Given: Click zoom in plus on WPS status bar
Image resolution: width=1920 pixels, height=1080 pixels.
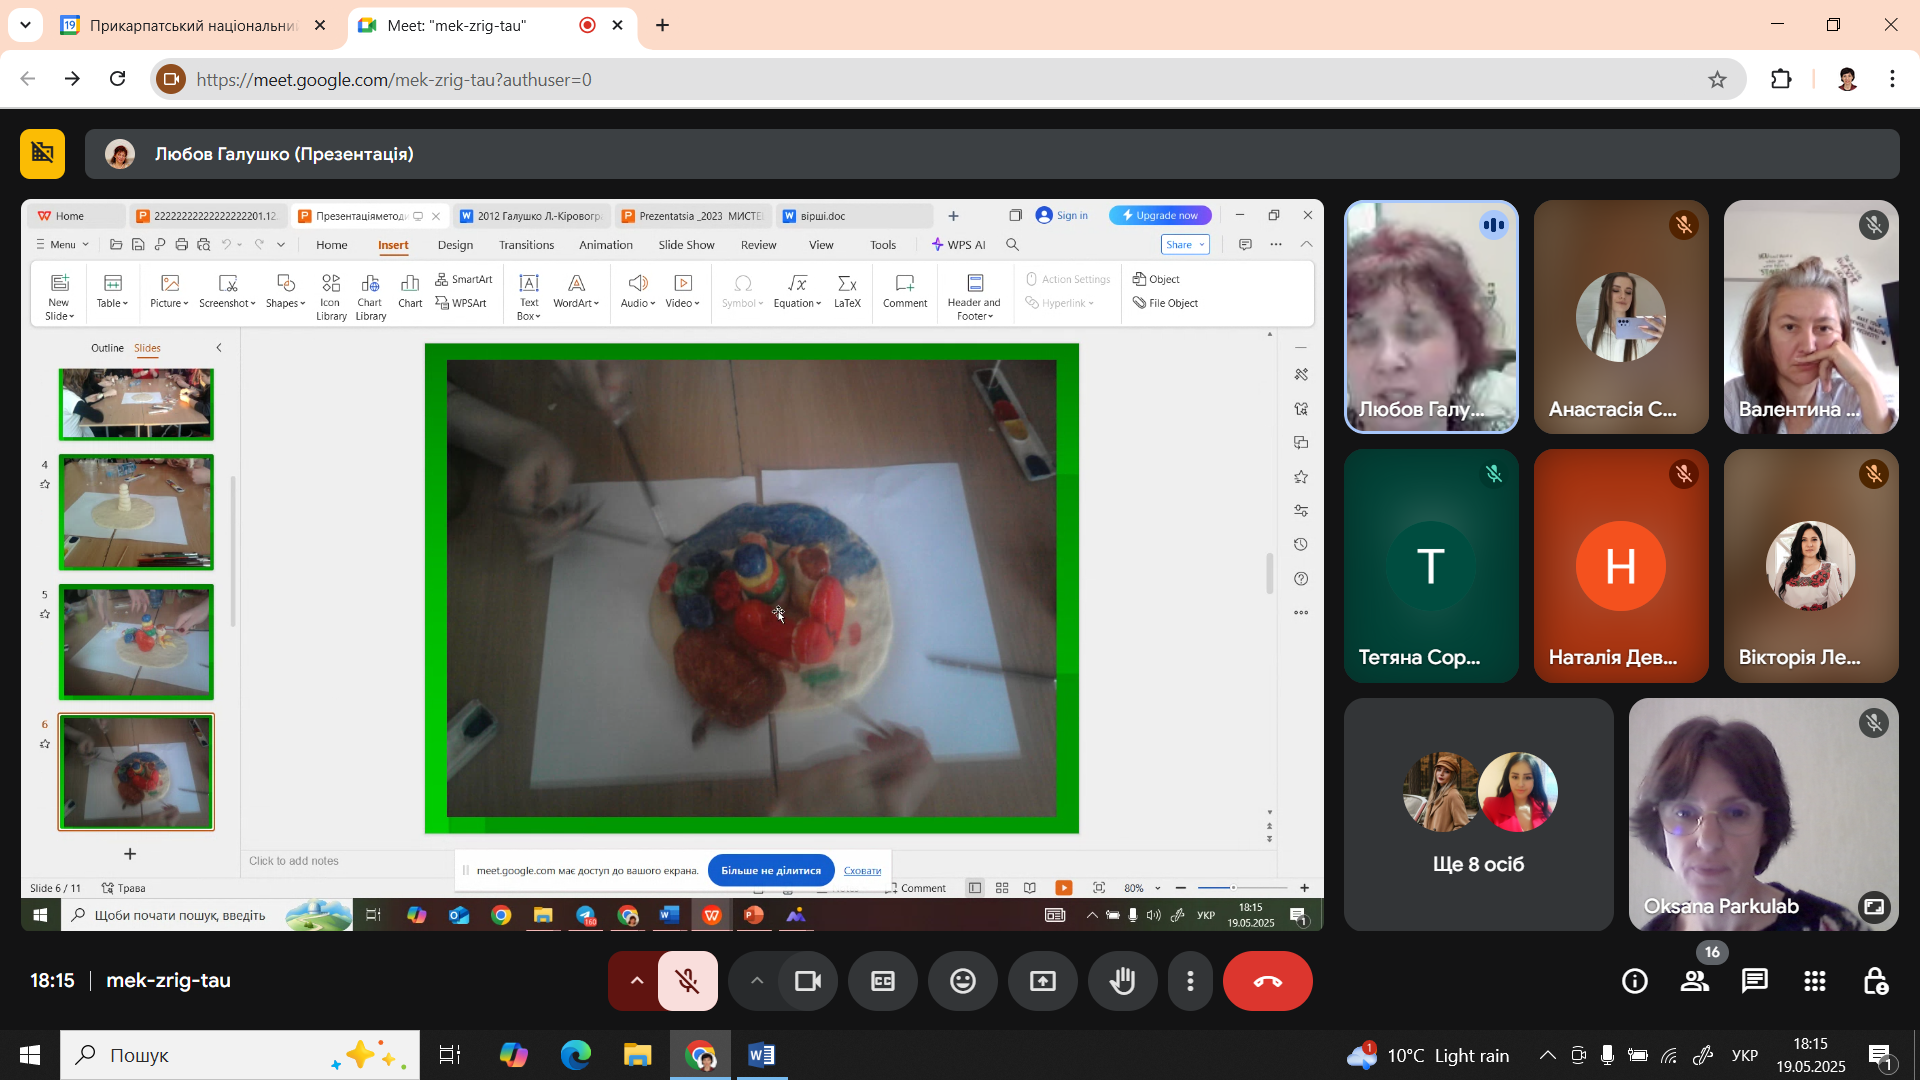Looking at the screenshot, I should pos(1304,888).
